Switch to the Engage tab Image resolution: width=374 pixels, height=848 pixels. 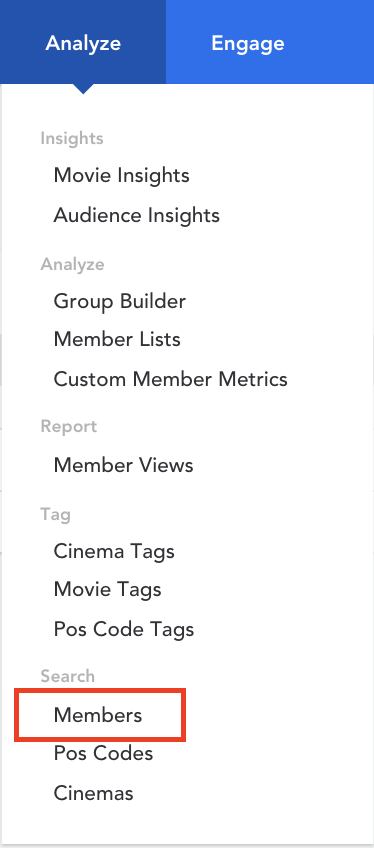[x=248, y=43]
